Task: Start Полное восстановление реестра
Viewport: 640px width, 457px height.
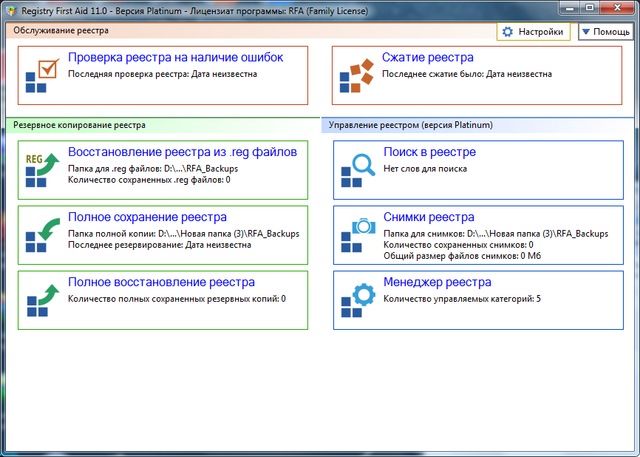Action: (x=161, y=282)
